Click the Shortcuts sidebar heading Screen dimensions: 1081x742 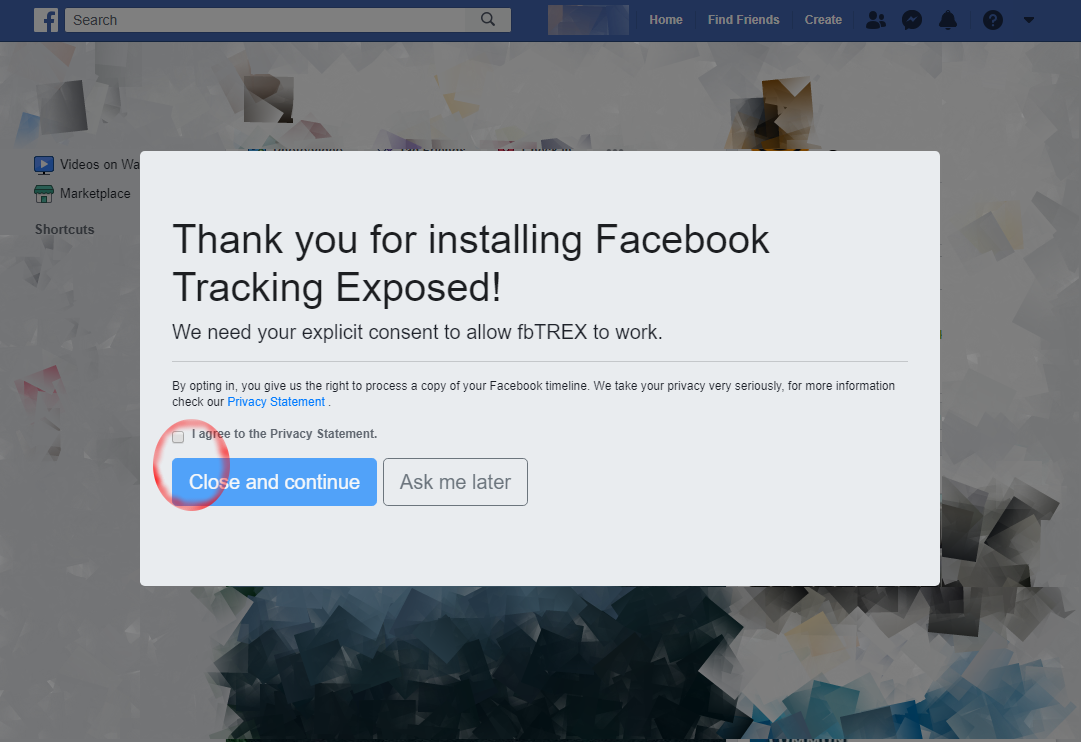(x=65, y=230)
